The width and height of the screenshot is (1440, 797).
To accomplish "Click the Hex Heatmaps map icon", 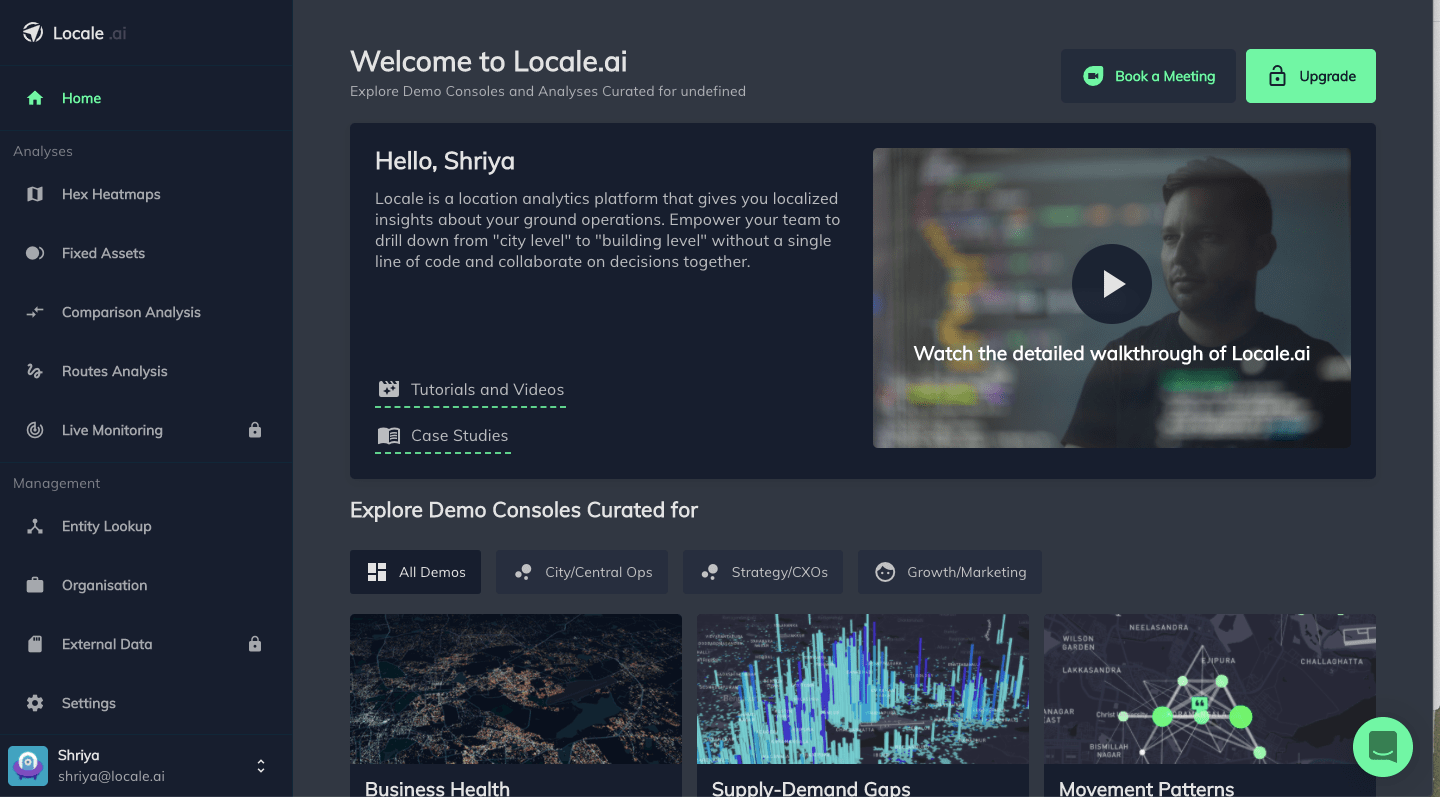I will (35, 194).
